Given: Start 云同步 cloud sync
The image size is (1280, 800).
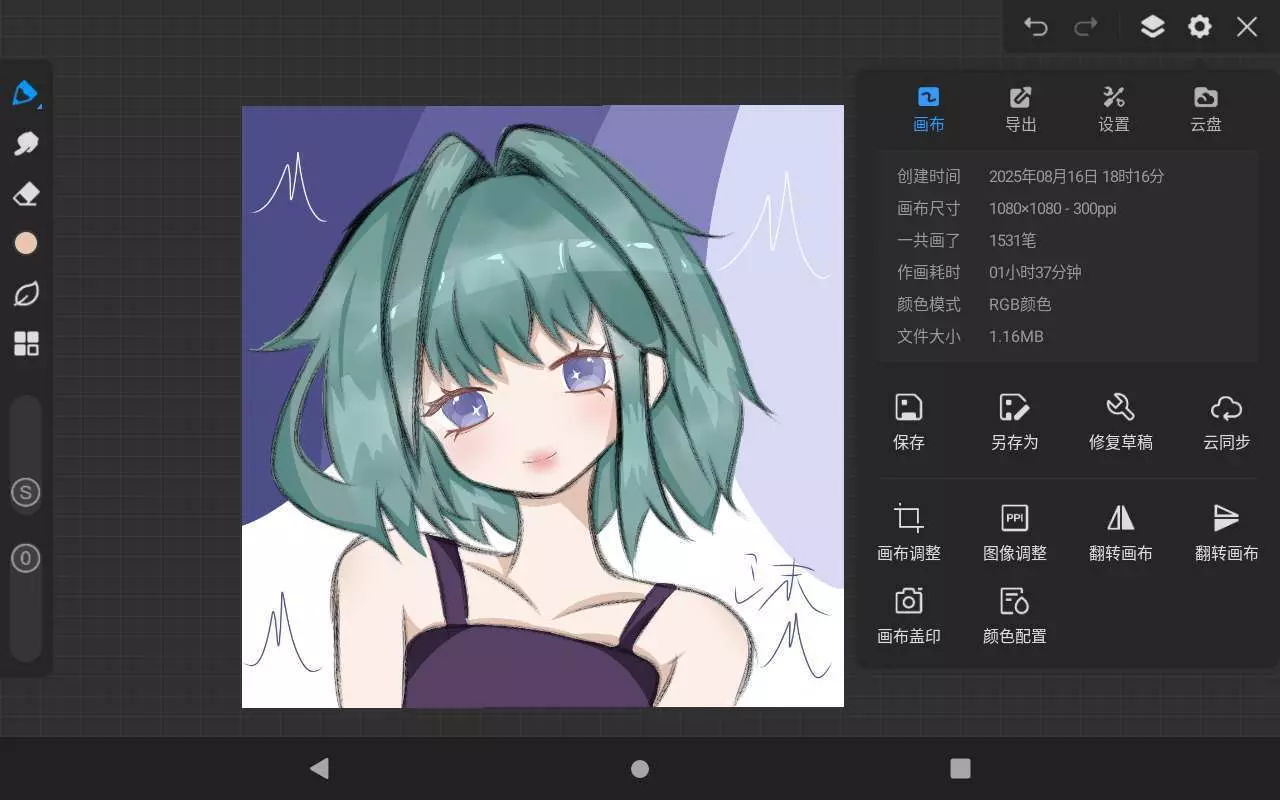Looking at the screenshot, I should (x=1226, y=421).
